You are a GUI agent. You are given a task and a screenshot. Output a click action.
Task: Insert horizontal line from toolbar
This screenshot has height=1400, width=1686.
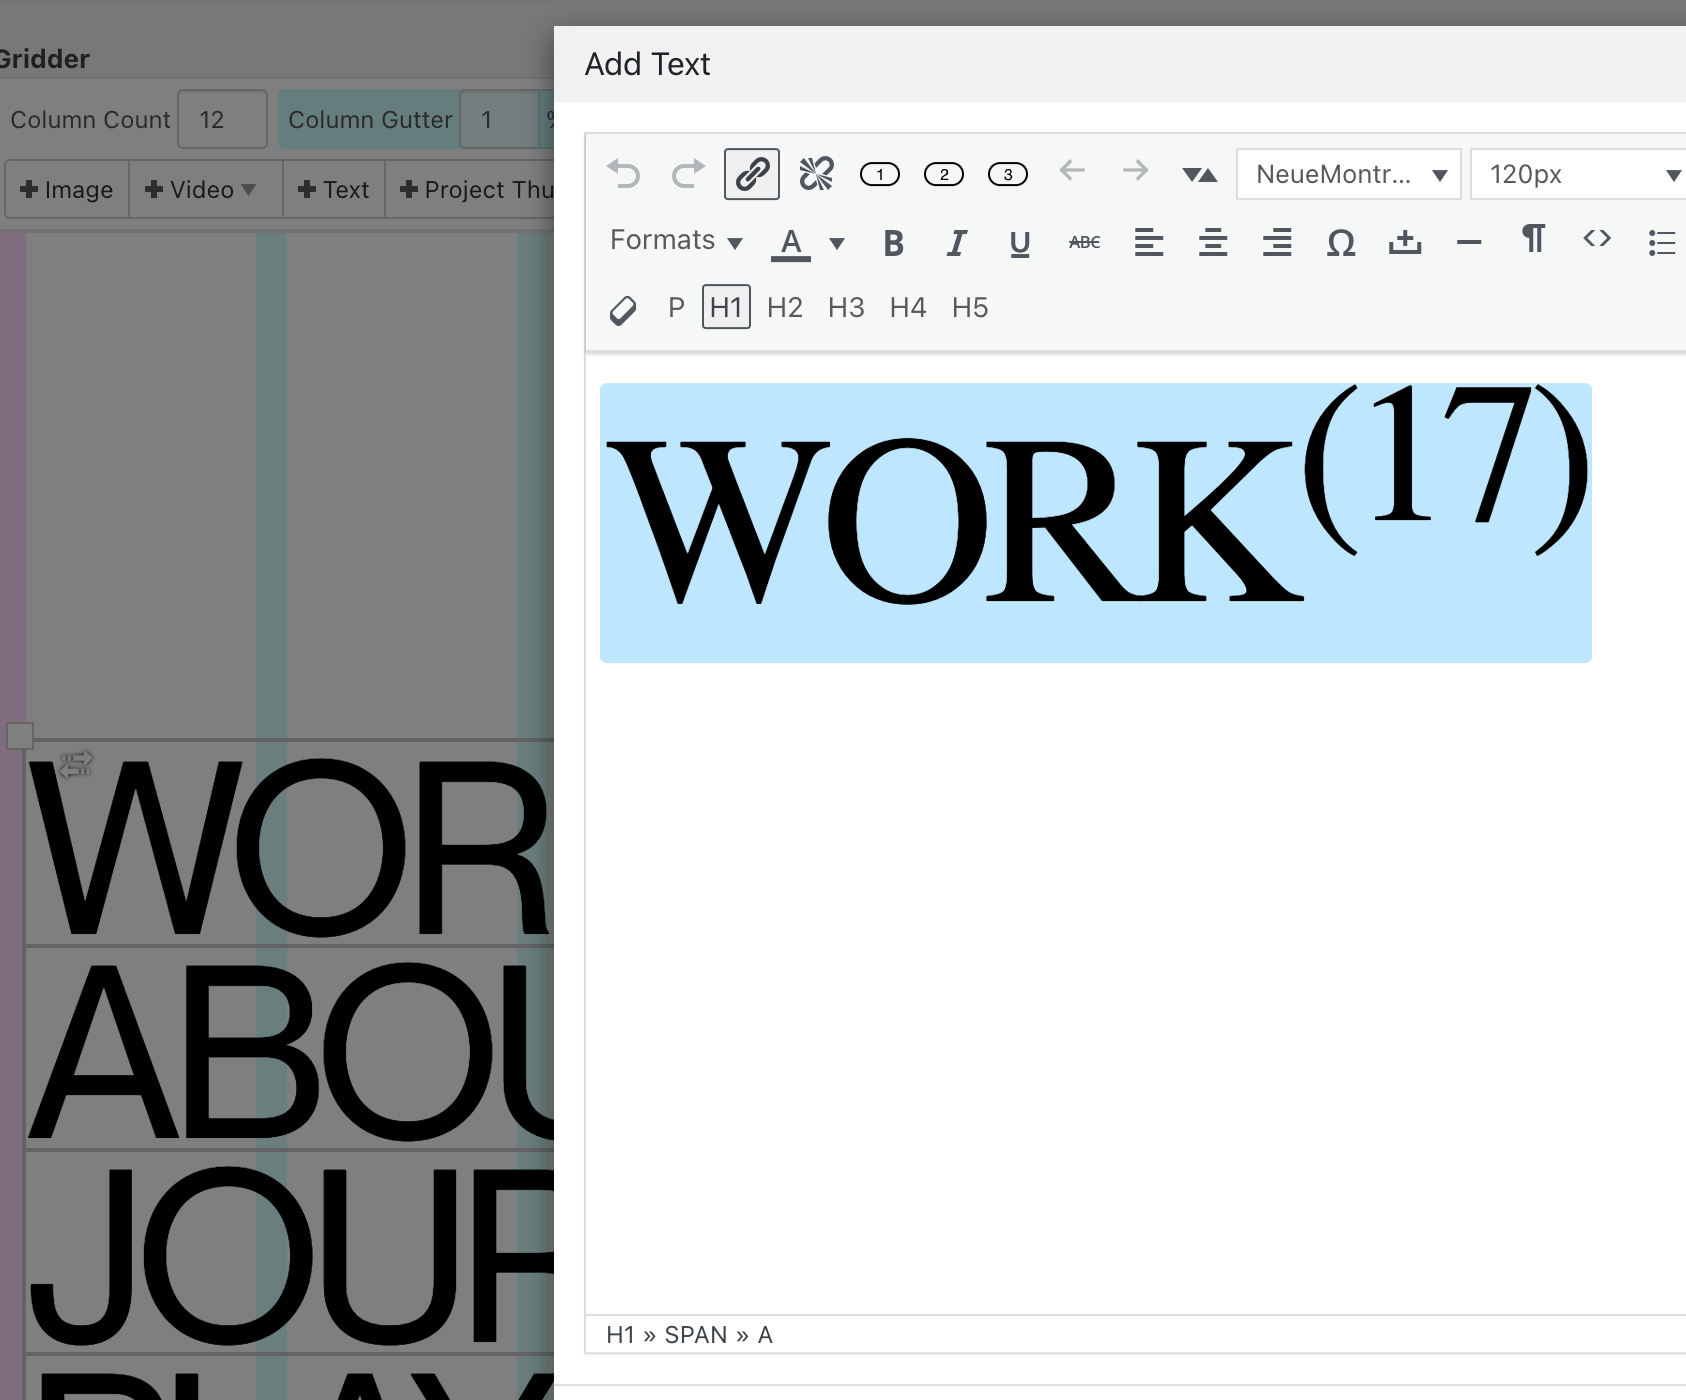pos(1469,242)
